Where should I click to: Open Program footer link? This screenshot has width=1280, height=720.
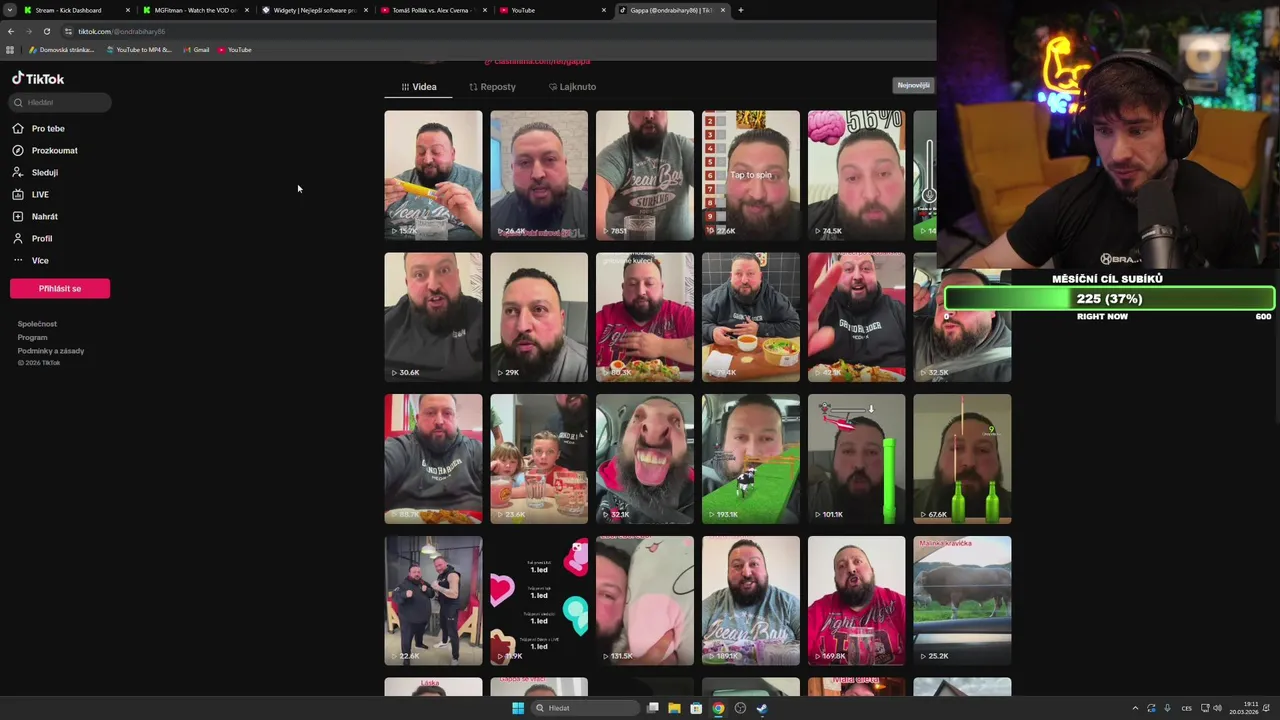click(x=32, y=337)
